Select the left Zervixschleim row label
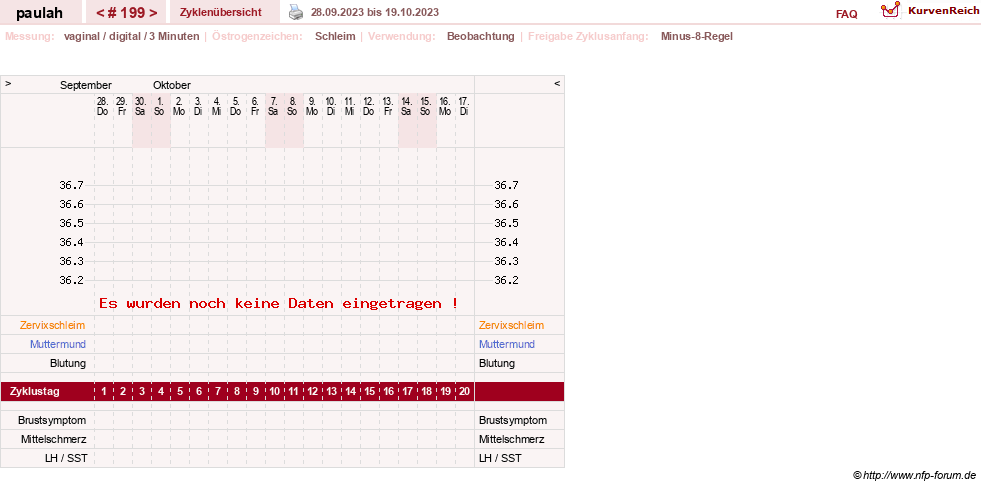The image size is (981, 487). tap(53, 326)
